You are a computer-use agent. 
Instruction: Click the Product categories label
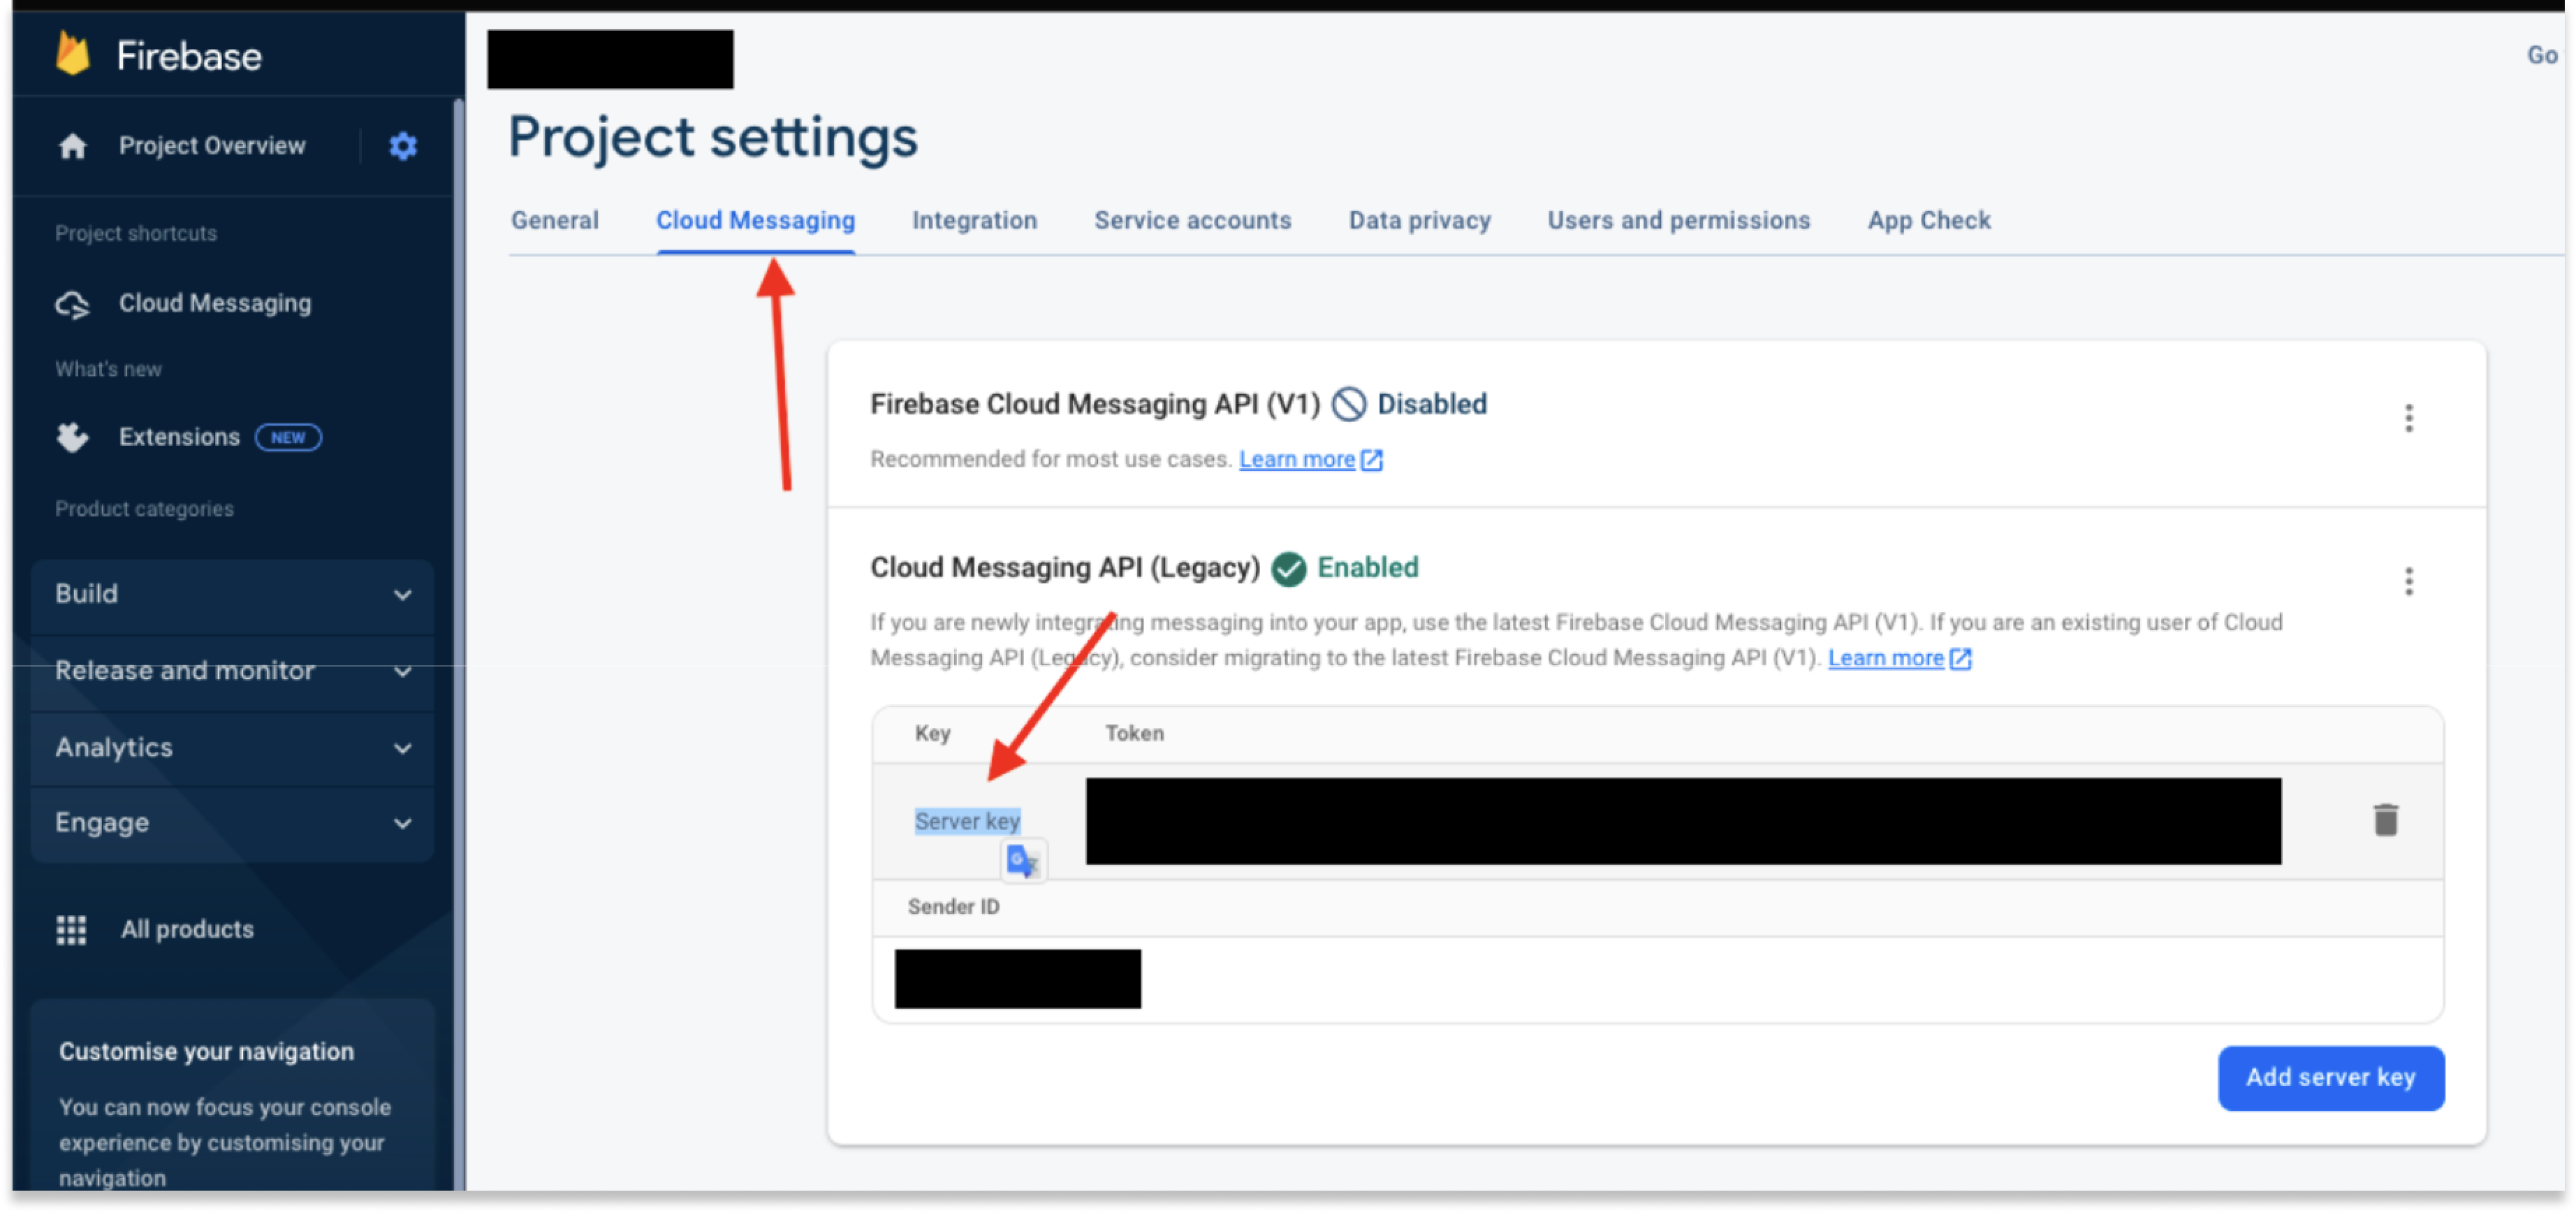point(144,509)
